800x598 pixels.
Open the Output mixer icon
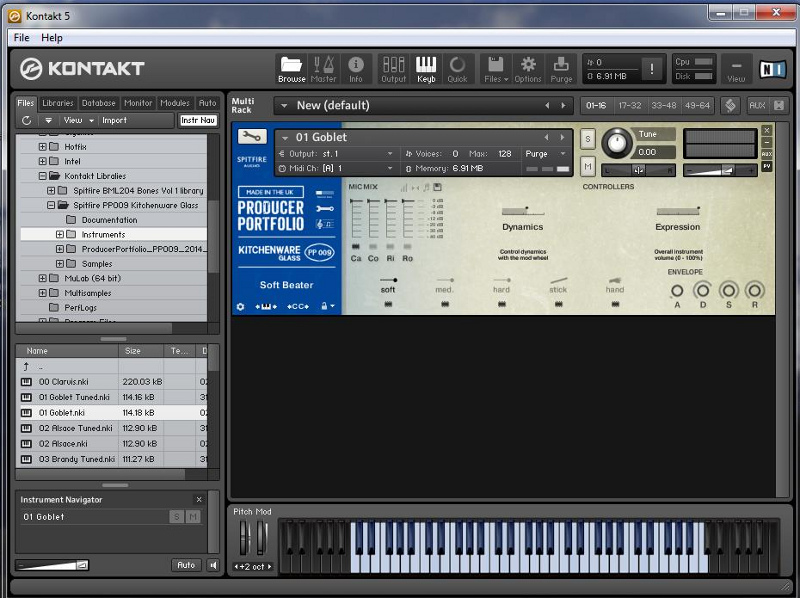[393, 69]
